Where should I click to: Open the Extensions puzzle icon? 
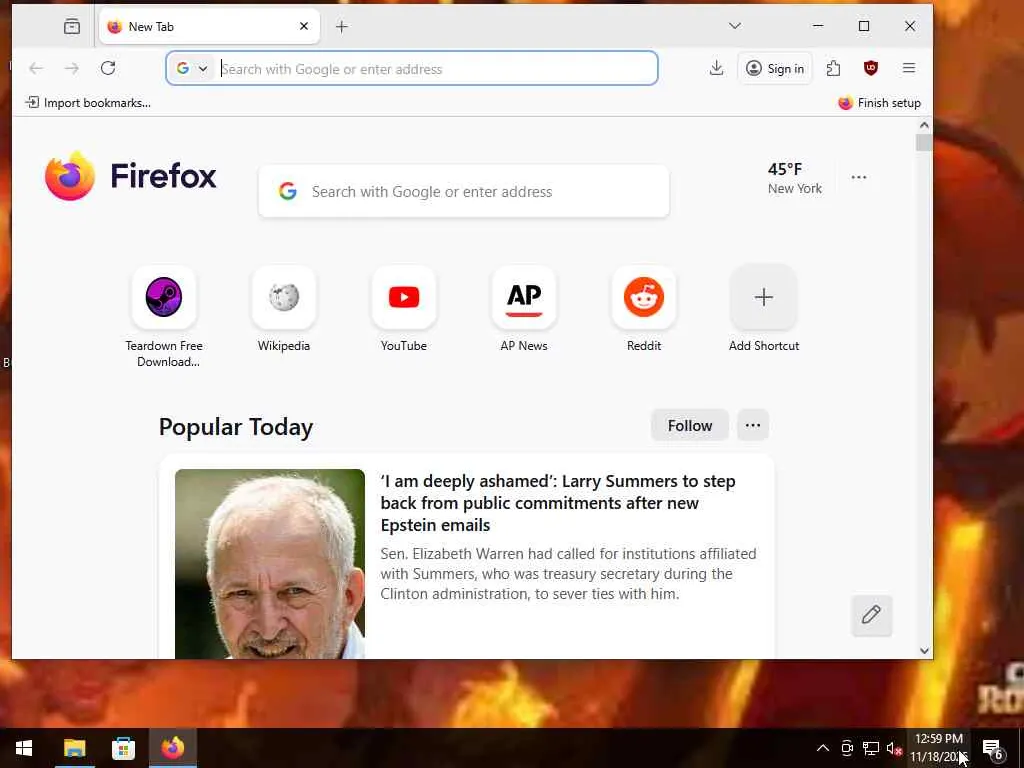(x=833, y=68)
